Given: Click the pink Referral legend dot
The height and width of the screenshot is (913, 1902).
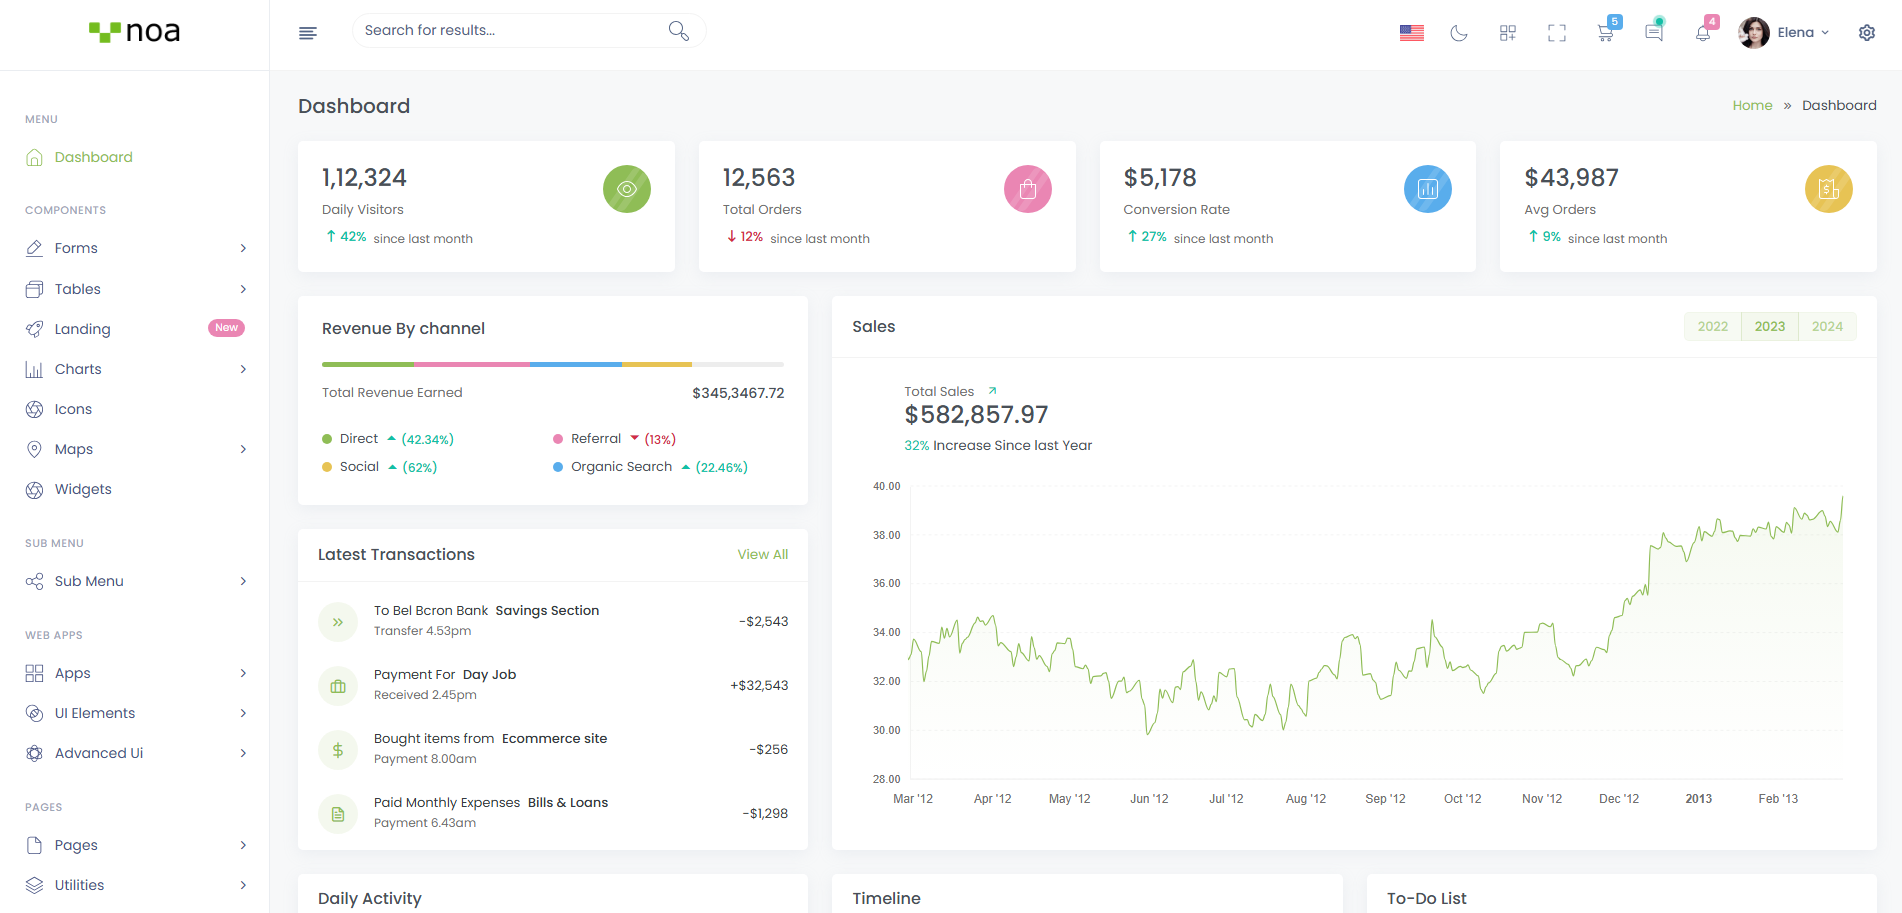Looking at the screenshot, I should coord(558,439).
